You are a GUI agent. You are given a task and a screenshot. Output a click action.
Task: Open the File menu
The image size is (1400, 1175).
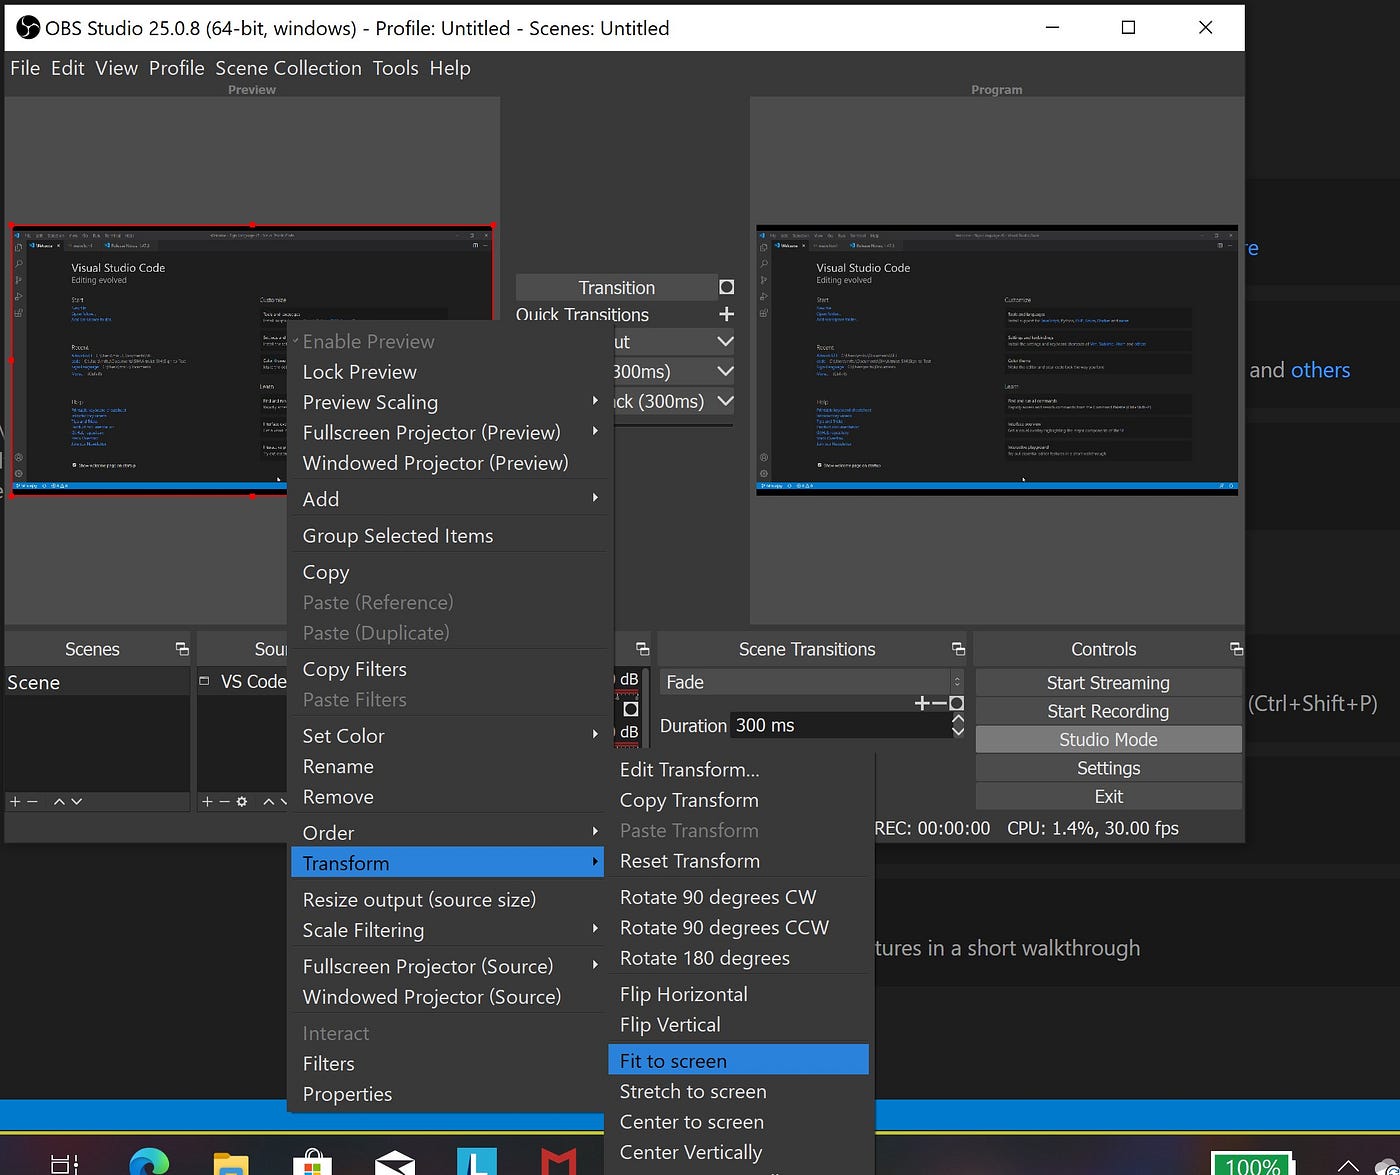click(25, 68)
